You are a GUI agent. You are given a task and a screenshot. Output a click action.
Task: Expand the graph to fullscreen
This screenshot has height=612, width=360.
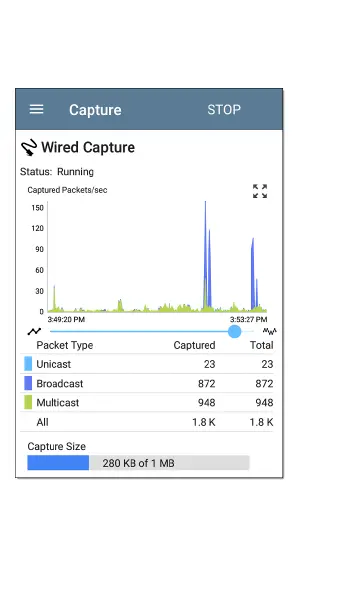[260, 191]
